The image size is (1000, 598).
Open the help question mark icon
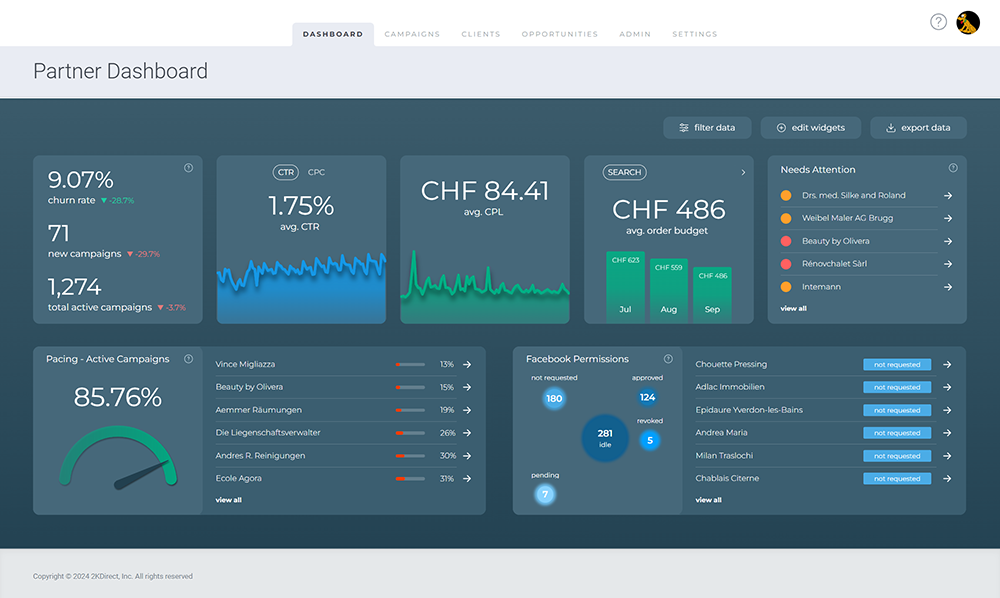(x=938, y=21)
